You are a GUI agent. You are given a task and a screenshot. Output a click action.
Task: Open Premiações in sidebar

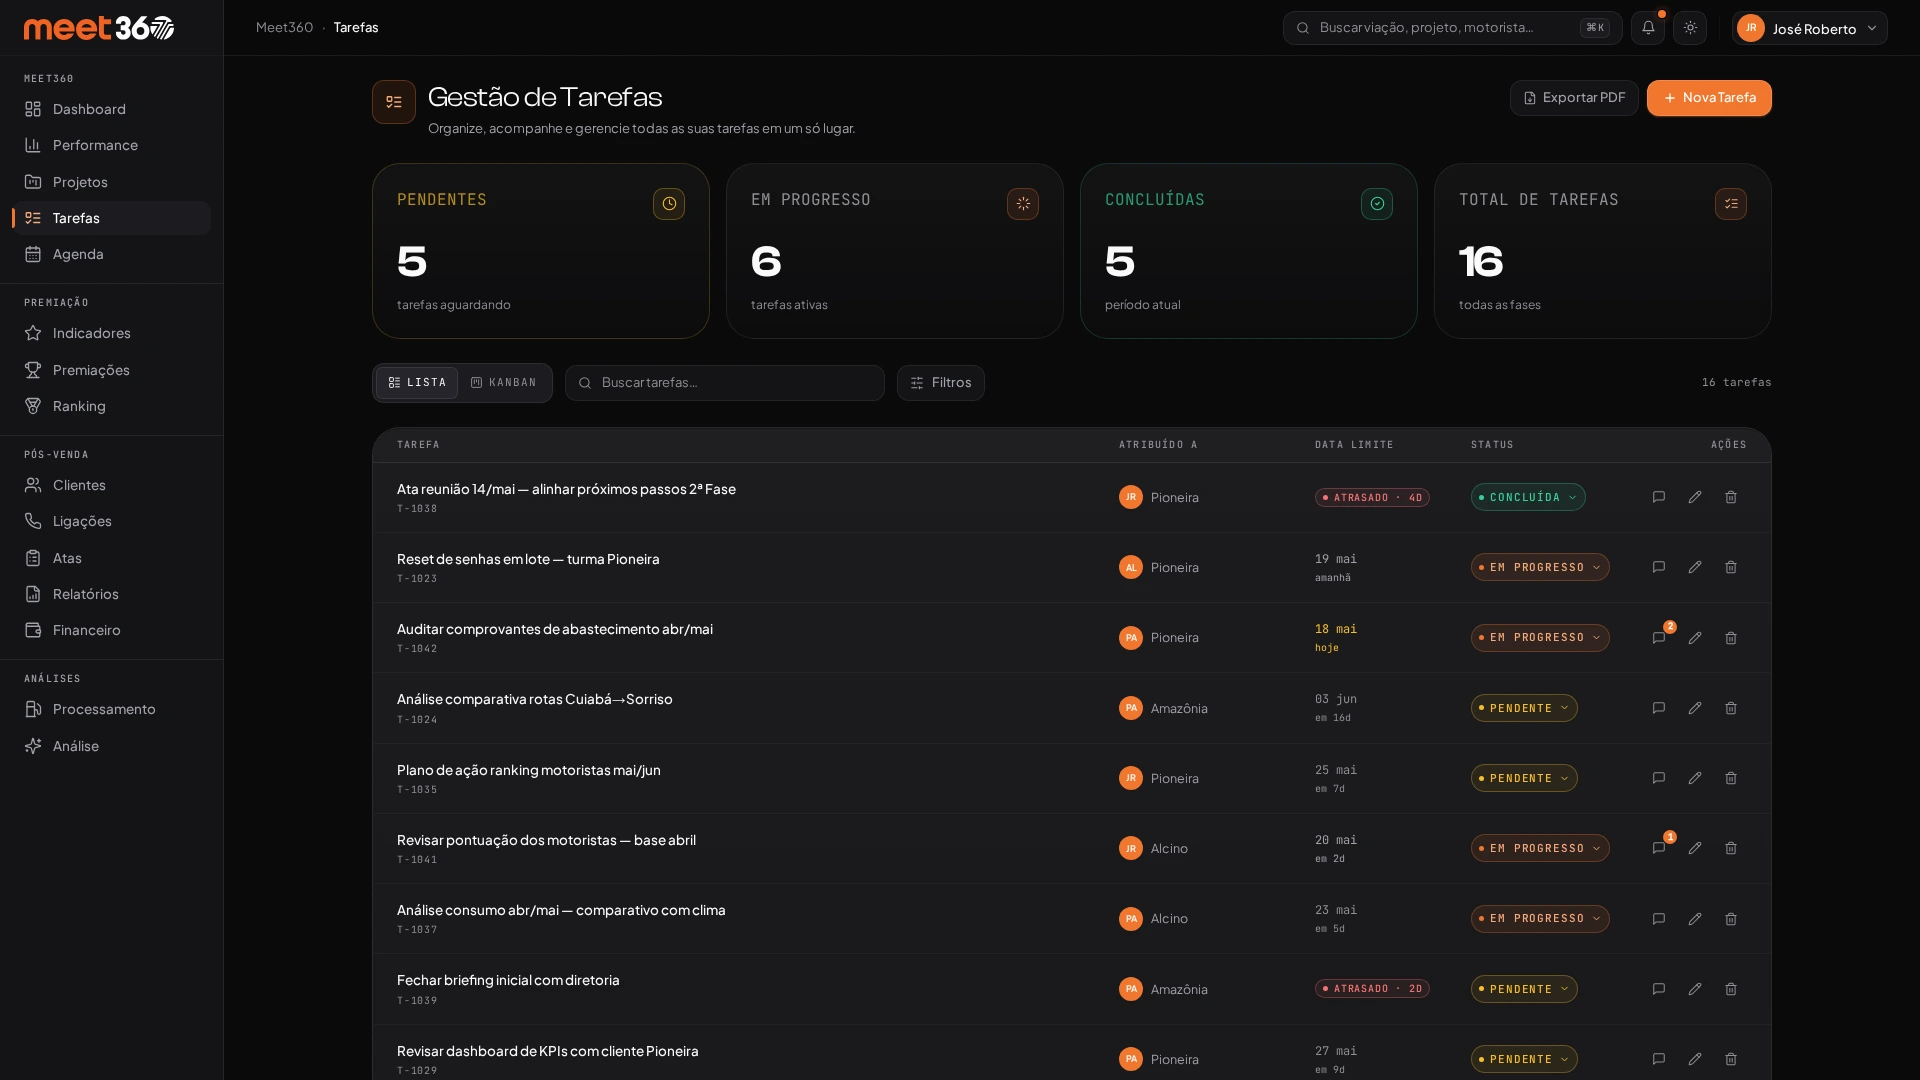coord(111,370)
